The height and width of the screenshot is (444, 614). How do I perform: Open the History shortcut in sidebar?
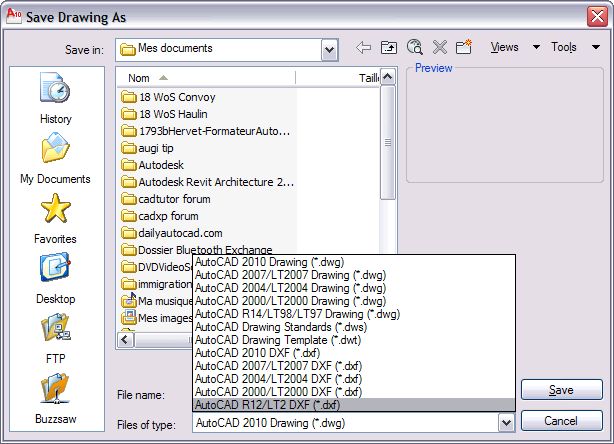[55, 98]
